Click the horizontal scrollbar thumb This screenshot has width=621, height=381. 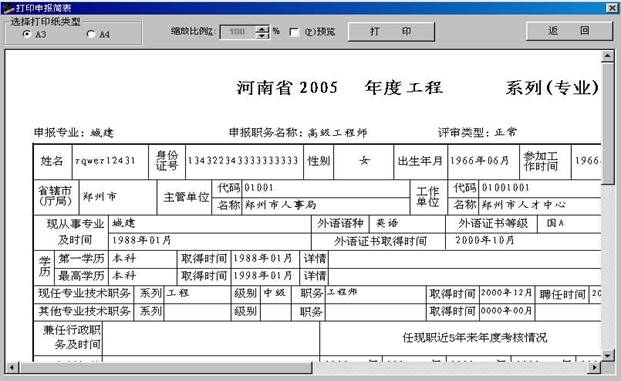click(x=166, y=368)
